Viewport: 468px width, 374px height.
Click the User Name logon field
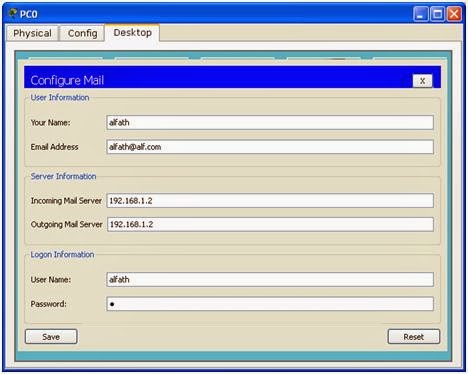[x=270, y=279]
